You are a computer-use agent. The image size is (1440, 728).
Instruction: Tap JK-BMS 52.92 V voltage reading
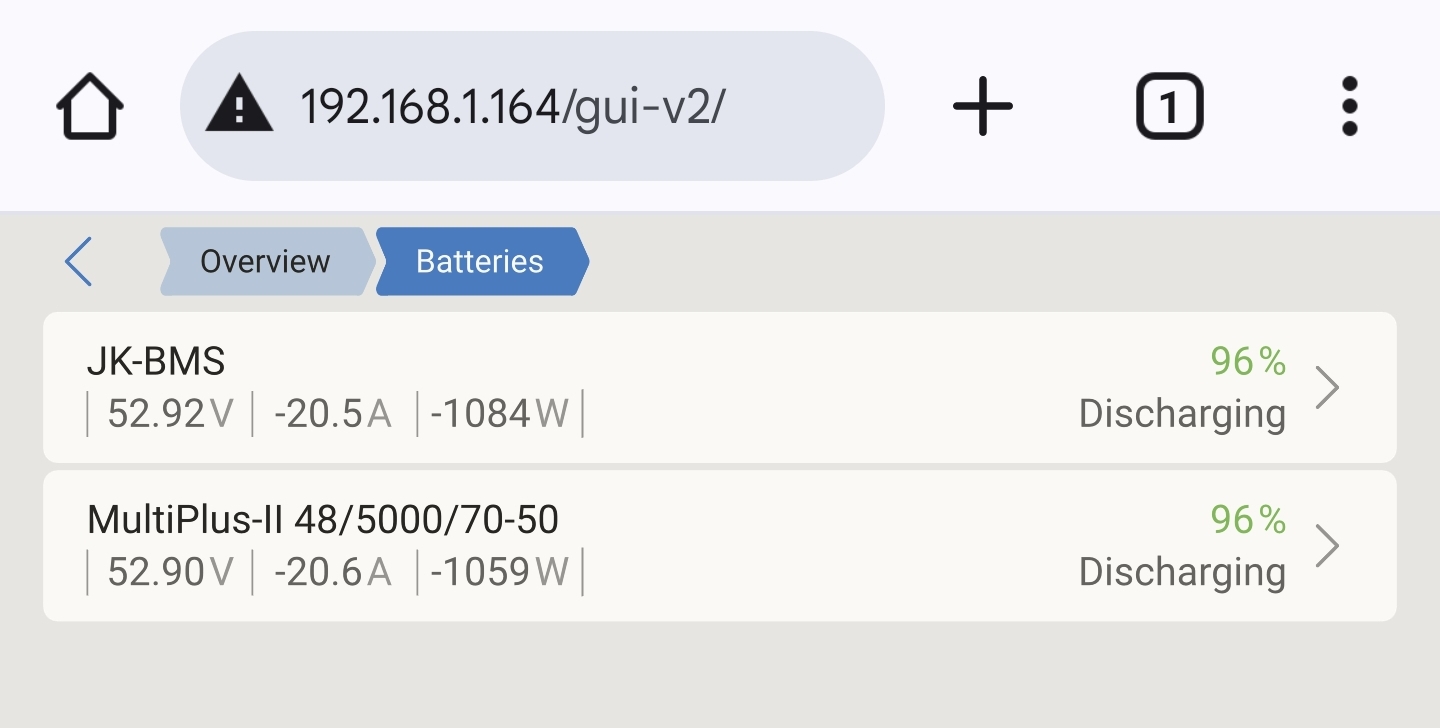(170, 414)
